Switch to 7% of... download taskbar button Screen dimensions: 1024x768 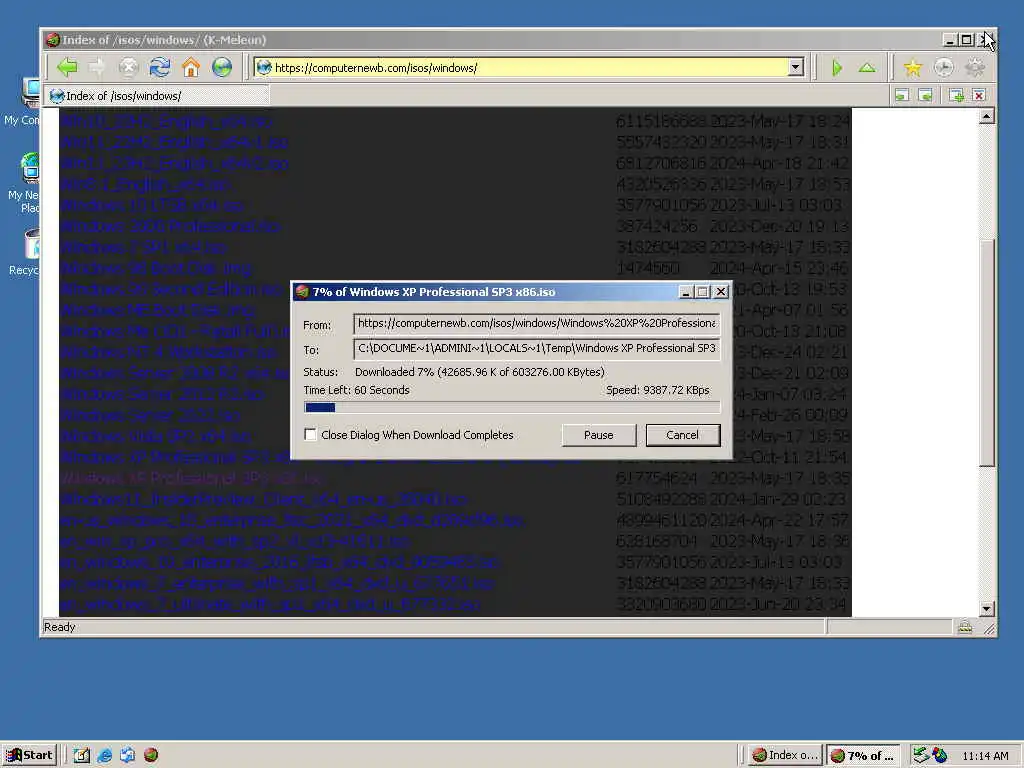pyautogui.click(x=863, y=755)
